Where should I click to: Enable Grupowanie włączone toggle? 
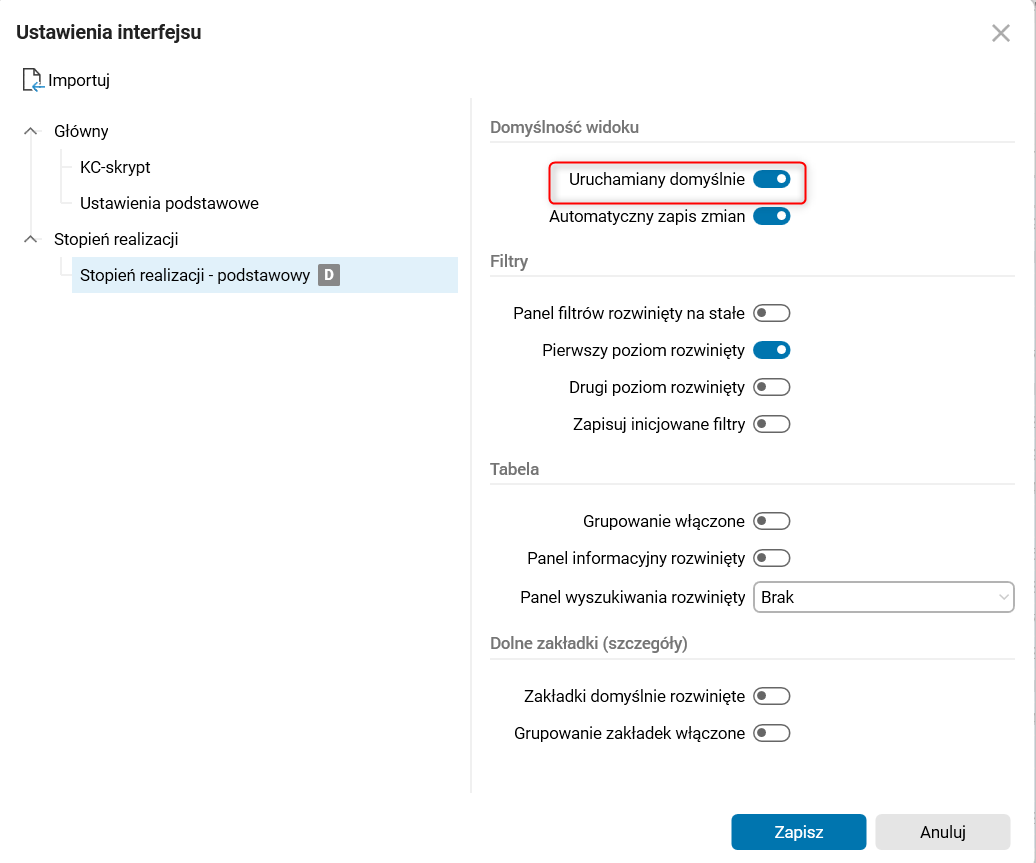tap(771, 521)
